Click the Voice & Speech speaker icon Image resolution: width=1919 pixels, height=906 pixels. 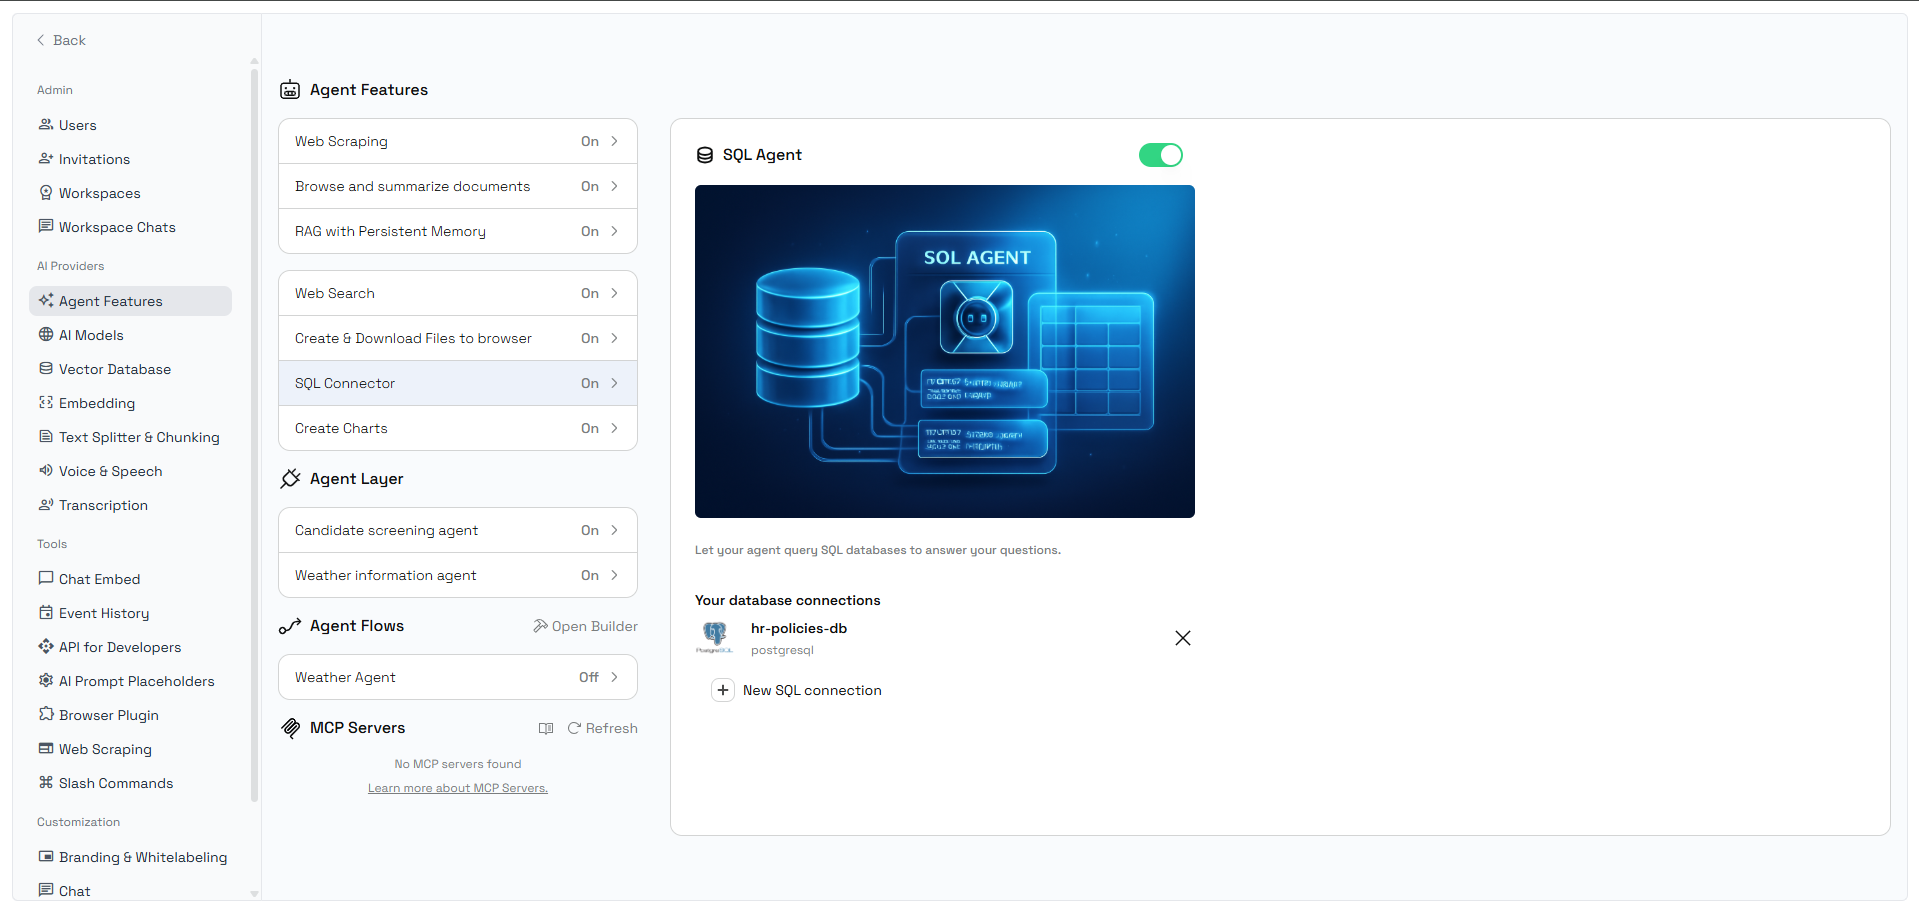pos(46,471)
